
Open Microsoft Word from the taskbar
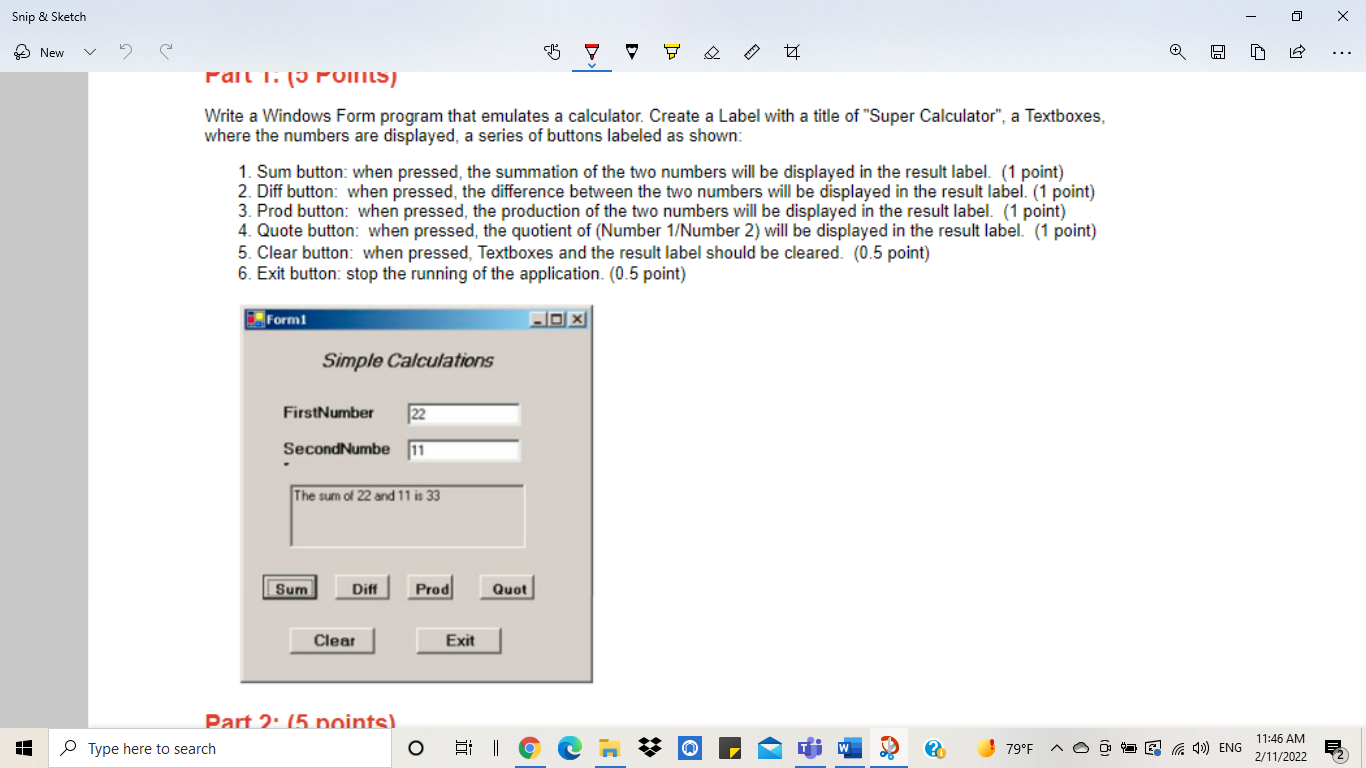849,748
